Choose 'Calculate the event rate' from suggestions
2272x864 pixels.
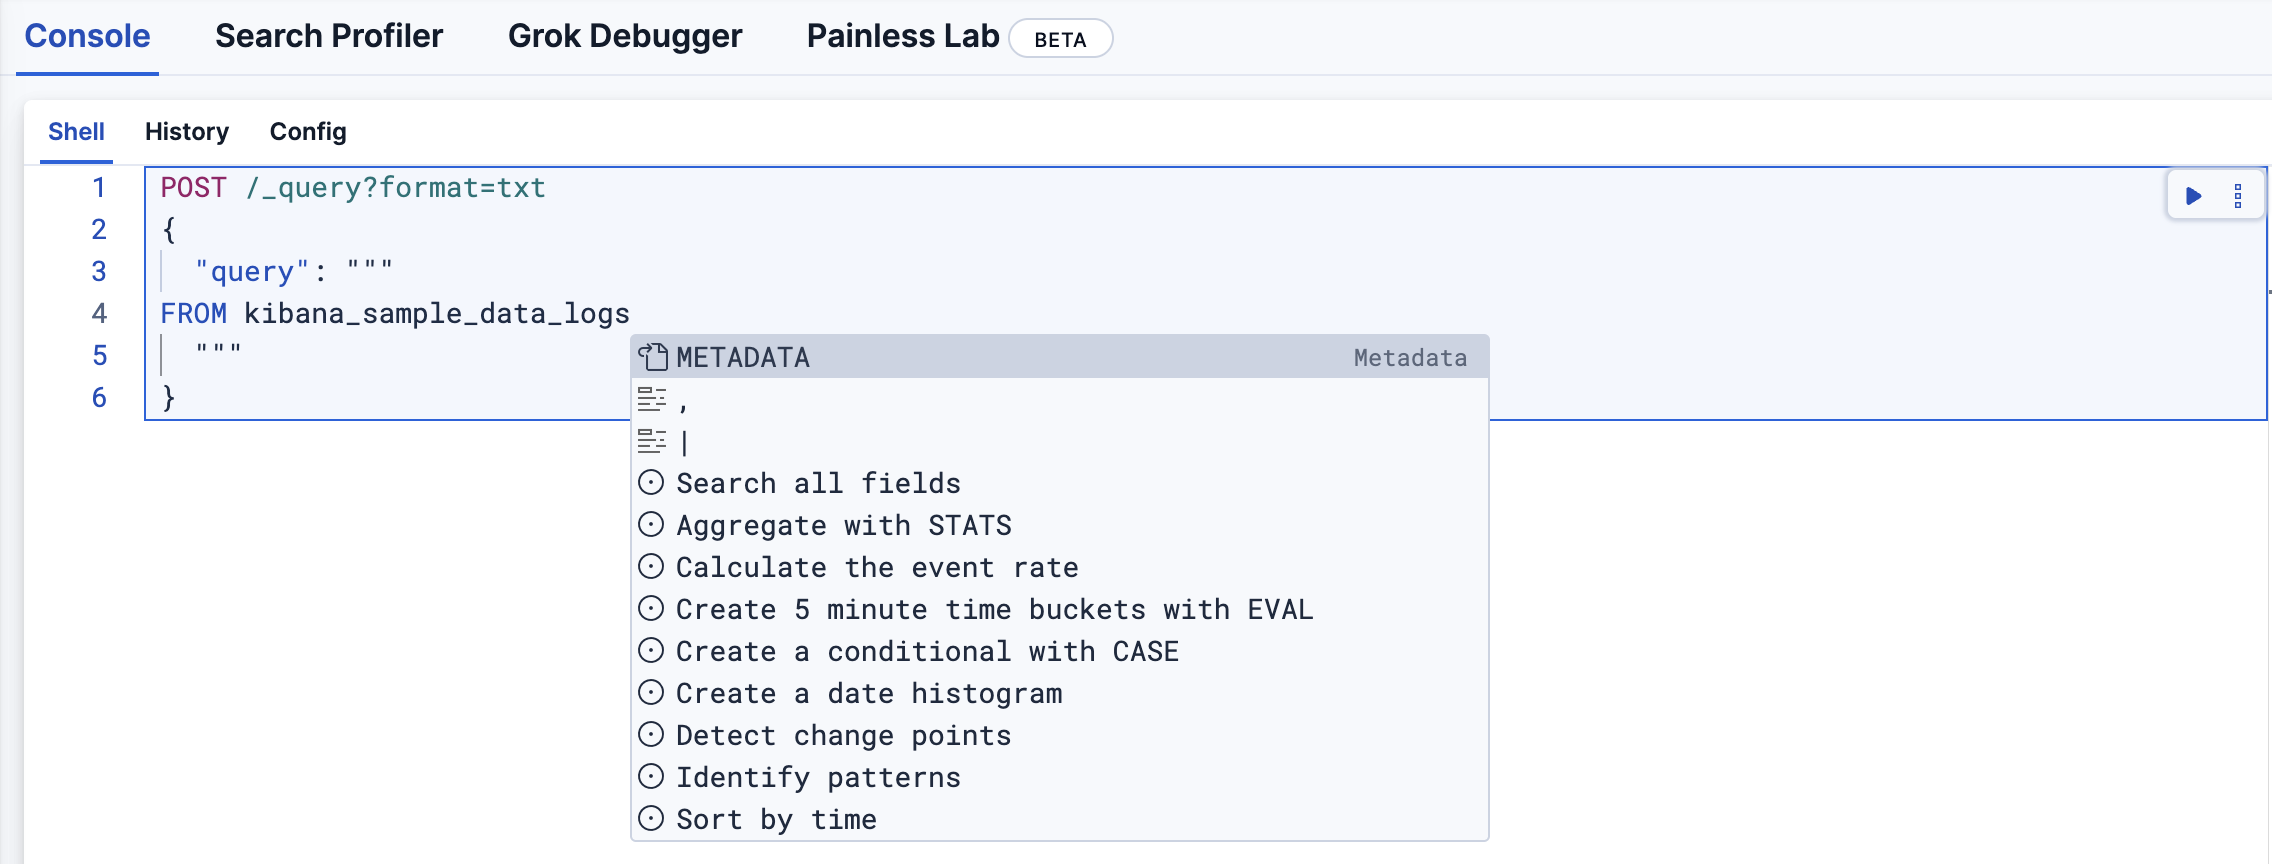coord(877,566)
